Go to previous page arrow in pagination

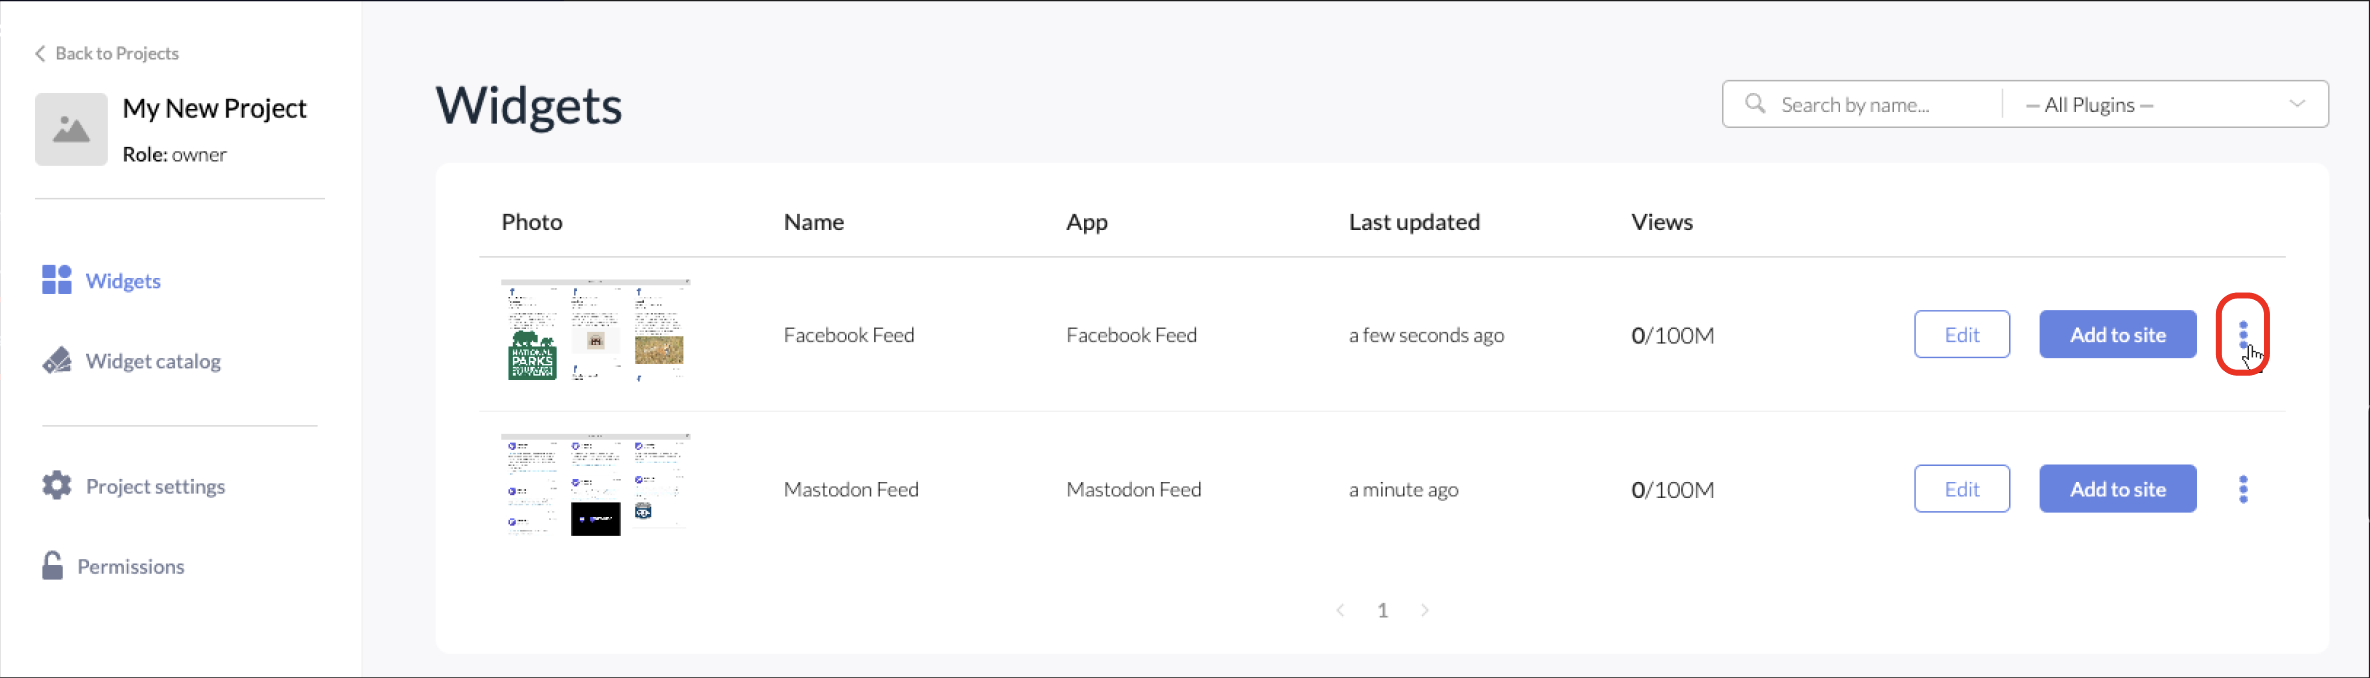pyautogui.click(x=1340, y=610)
